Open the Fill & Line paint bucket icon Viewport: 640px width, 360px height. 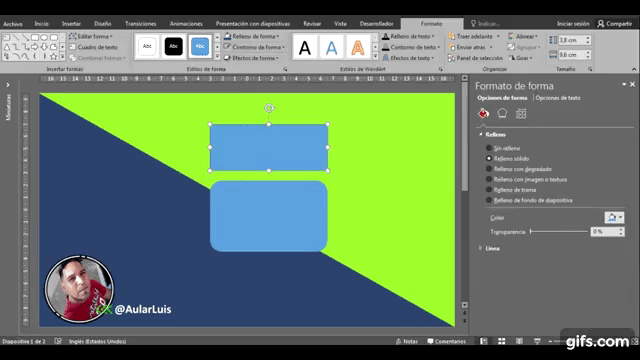point(483,113)
